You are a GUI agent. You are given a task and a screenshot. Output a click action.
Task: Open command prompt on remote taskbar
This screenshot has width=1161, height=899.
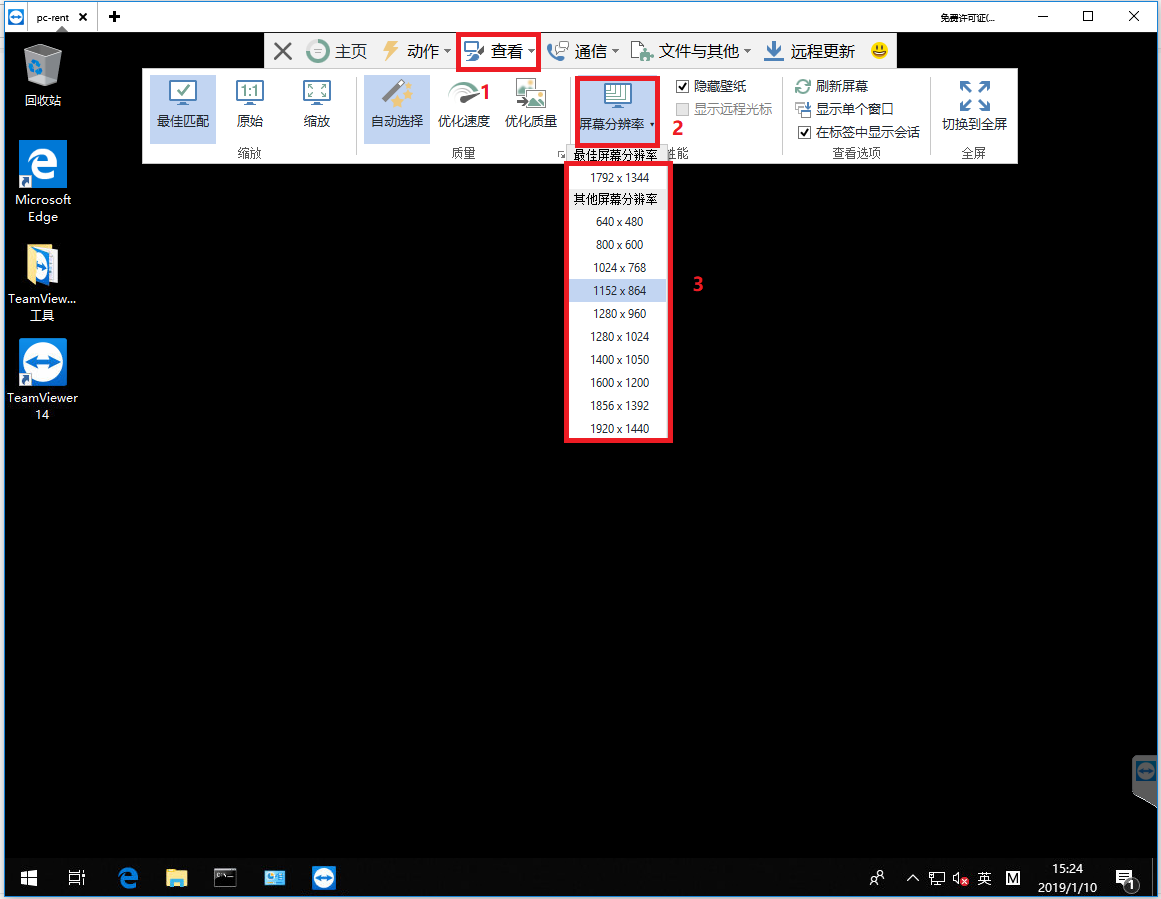(225, 878)
